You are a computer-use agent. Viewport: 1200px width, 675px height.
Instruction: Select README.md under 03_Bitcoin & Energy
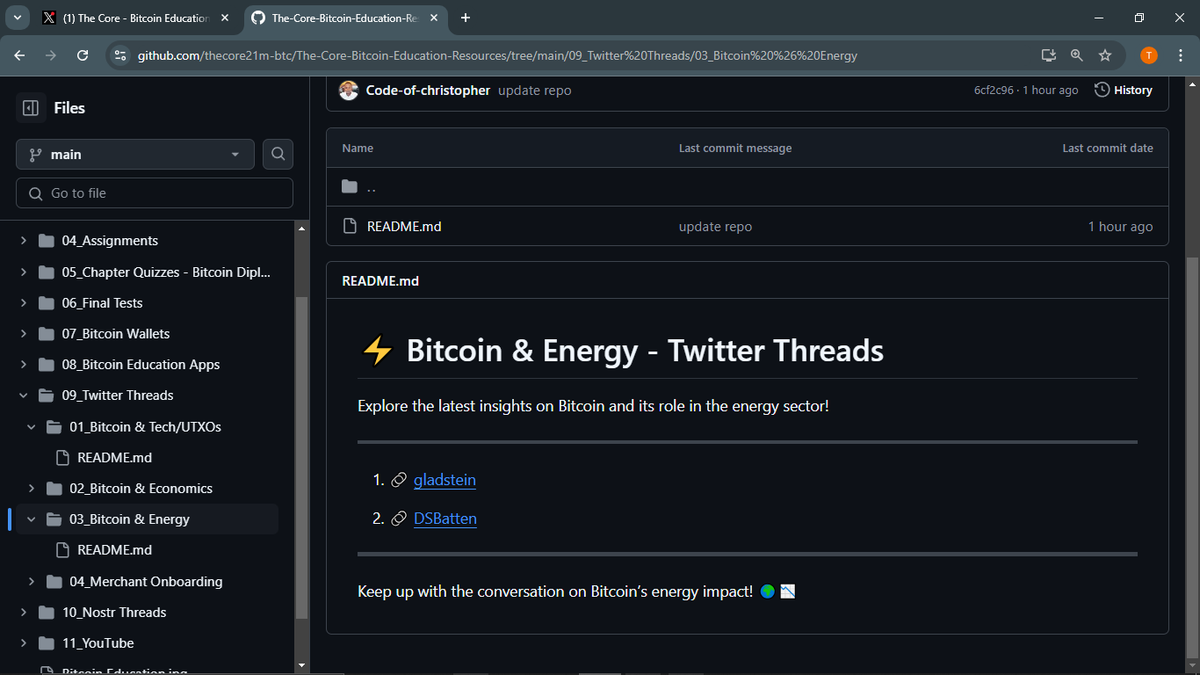click(x=114, y=550)
